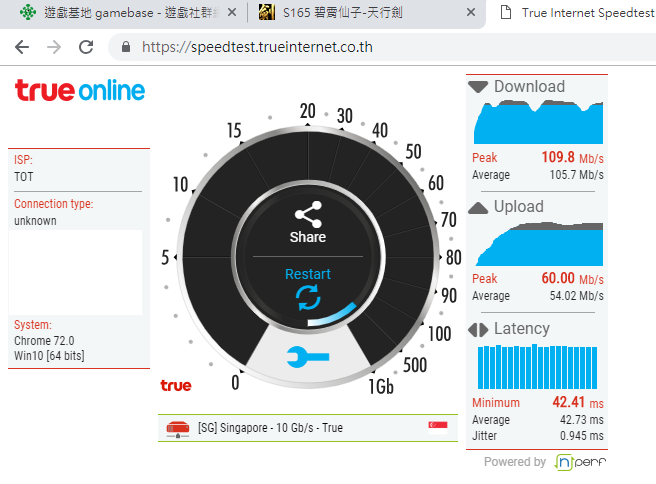The height and width of the screenshot is (484, 656).
Task: Click the S165 tab favicon
Action: 266,13
